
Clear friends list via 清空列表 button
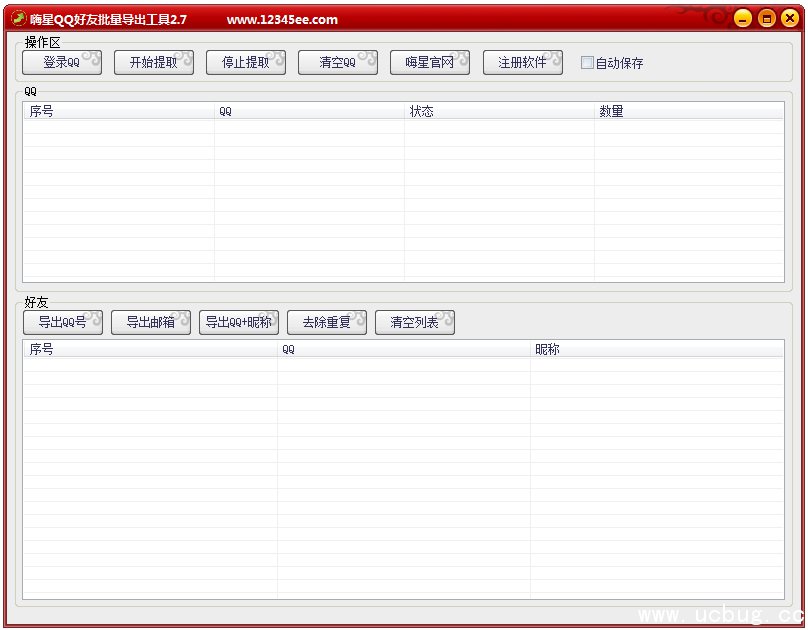[x=414, y=322]
